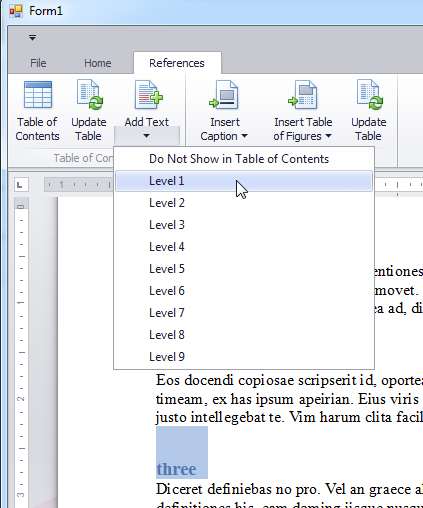Click the first Update Table icon
The height and width of the screenshot is (508, 423).
(90, 95)
